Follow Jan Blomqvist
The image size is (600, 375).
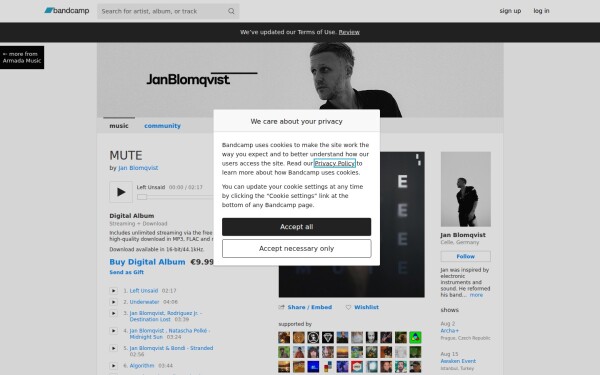466,256
